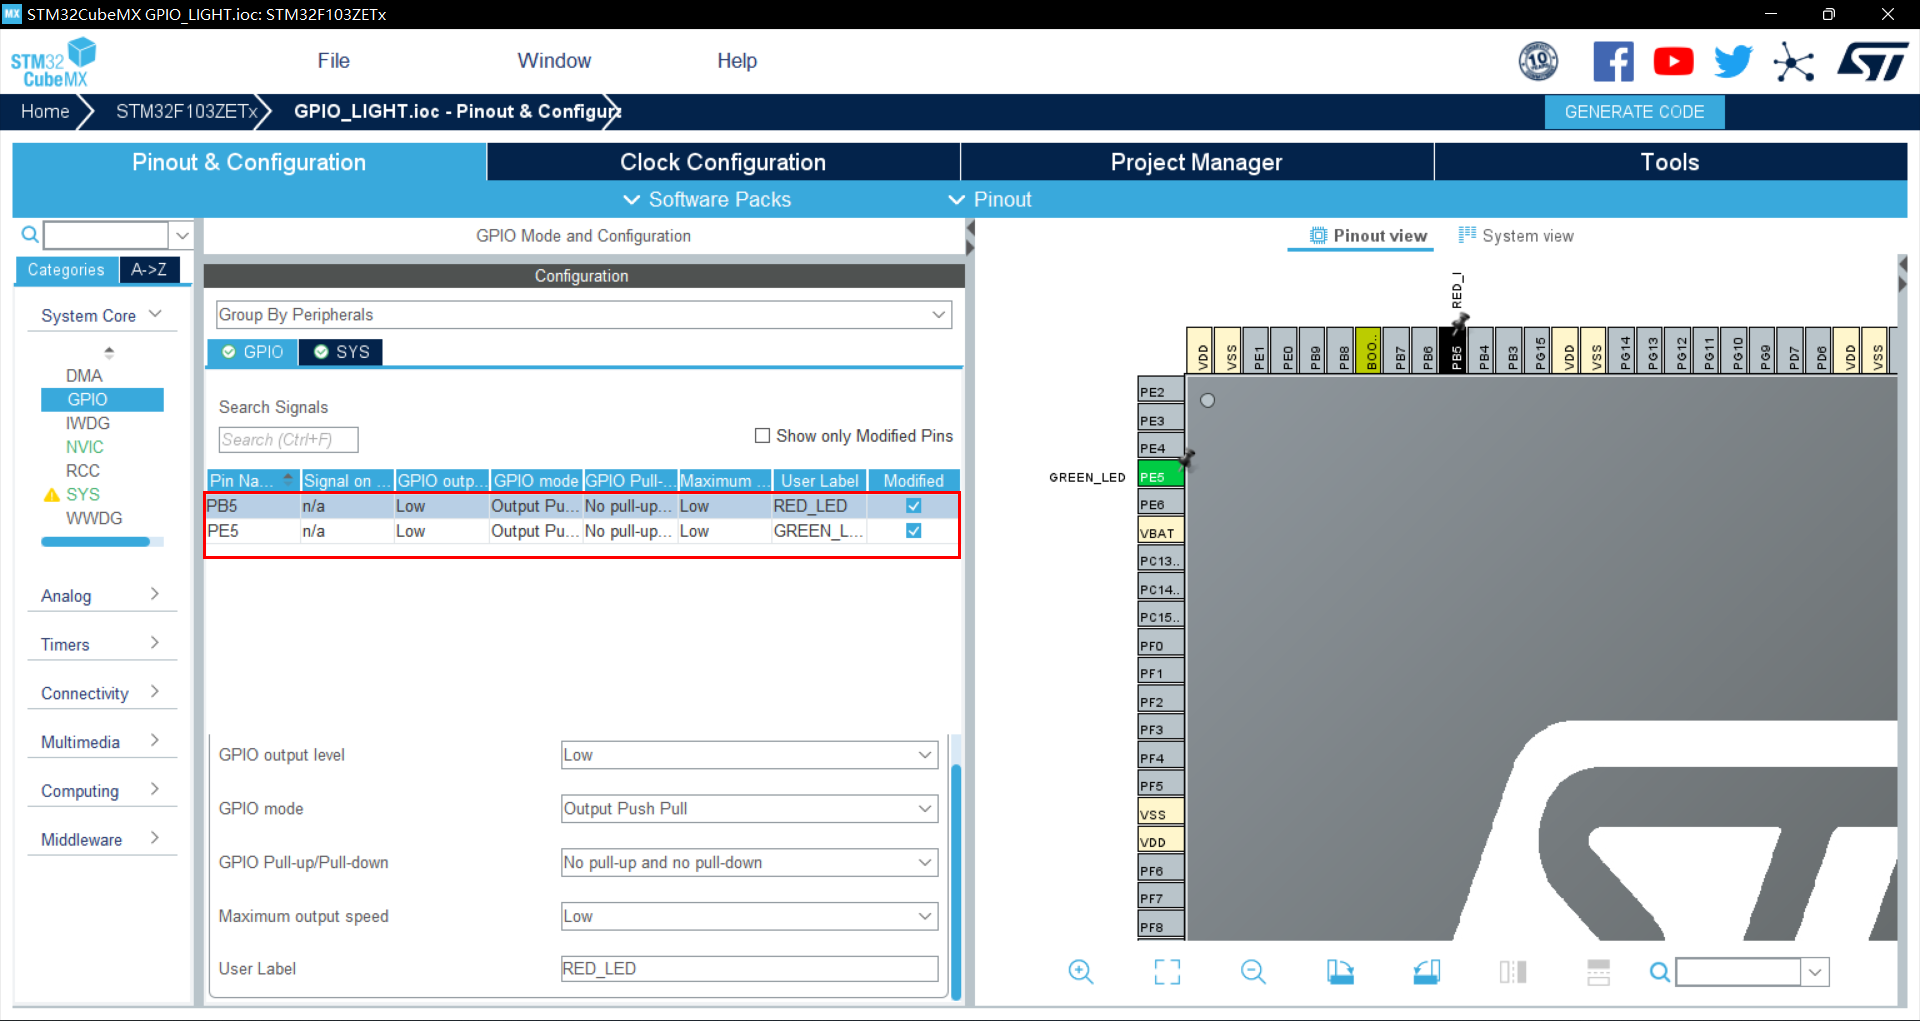Zoom out of the pinout view
This screenshot has width=1920, height=1021.
click(1253, 972)
